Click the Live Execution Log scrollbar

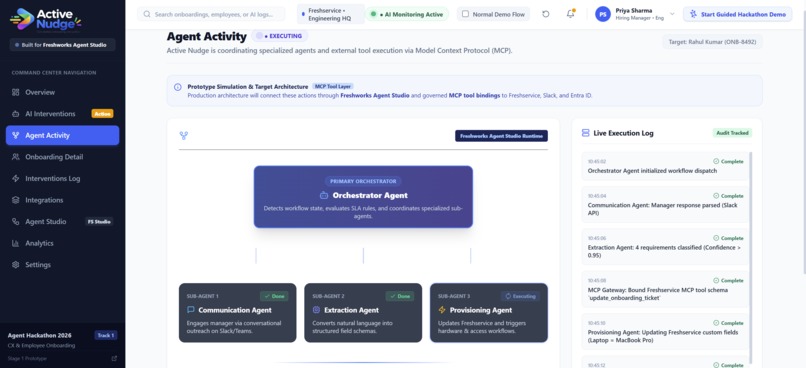tap(750, 257)
